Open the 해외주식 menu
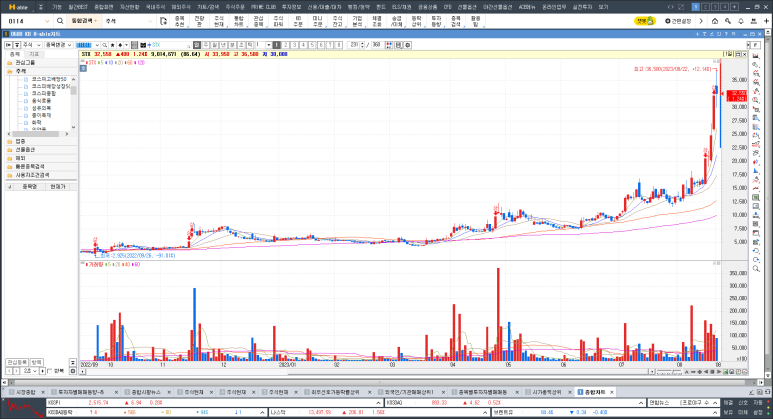773x419 pixels. pyautogui.click(x=181, y=7)
